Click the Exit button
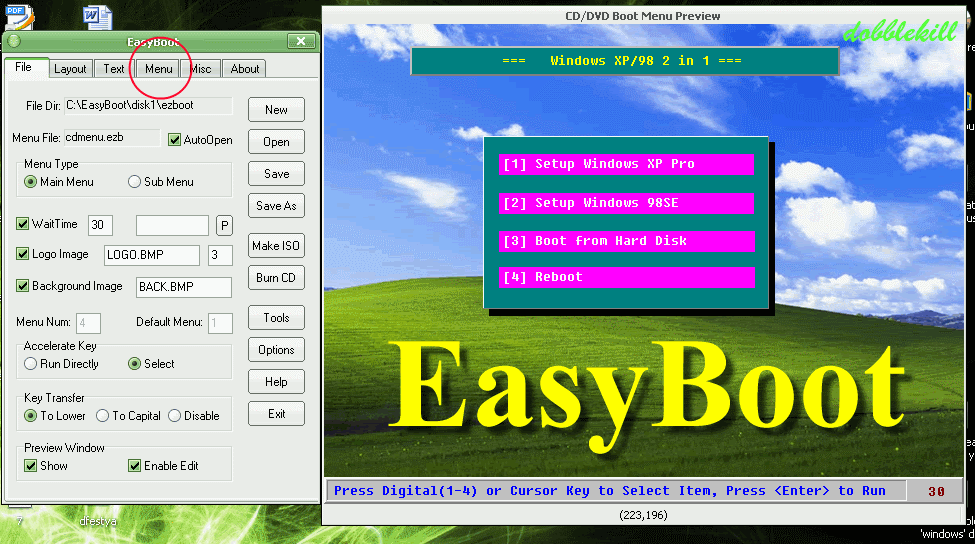This screenshot has width=975, height=544. (x=276, y=414)
